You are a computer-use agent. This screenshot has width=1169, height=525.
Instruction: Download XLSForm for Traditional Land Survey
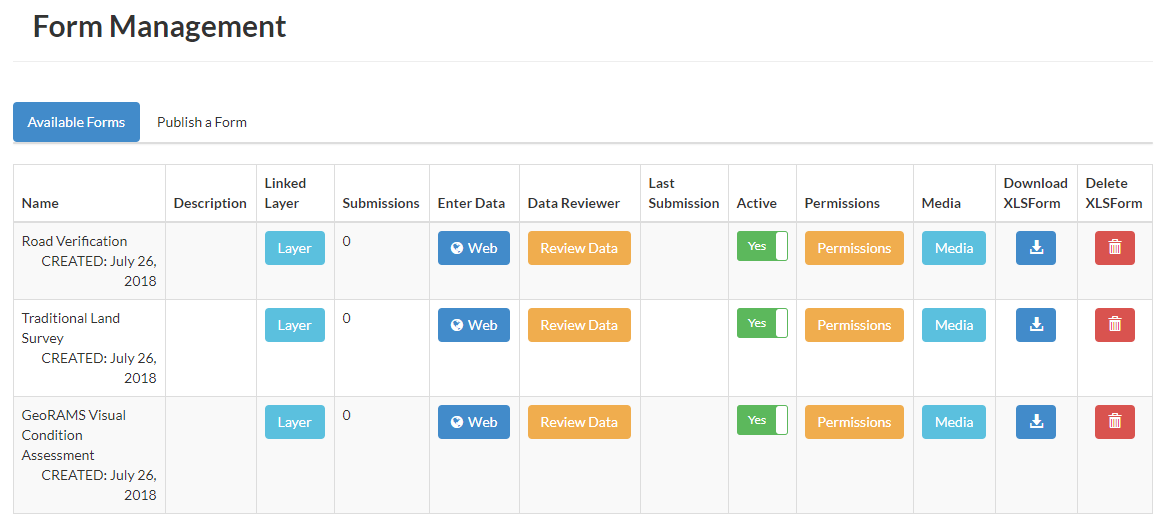point(1036,325)
